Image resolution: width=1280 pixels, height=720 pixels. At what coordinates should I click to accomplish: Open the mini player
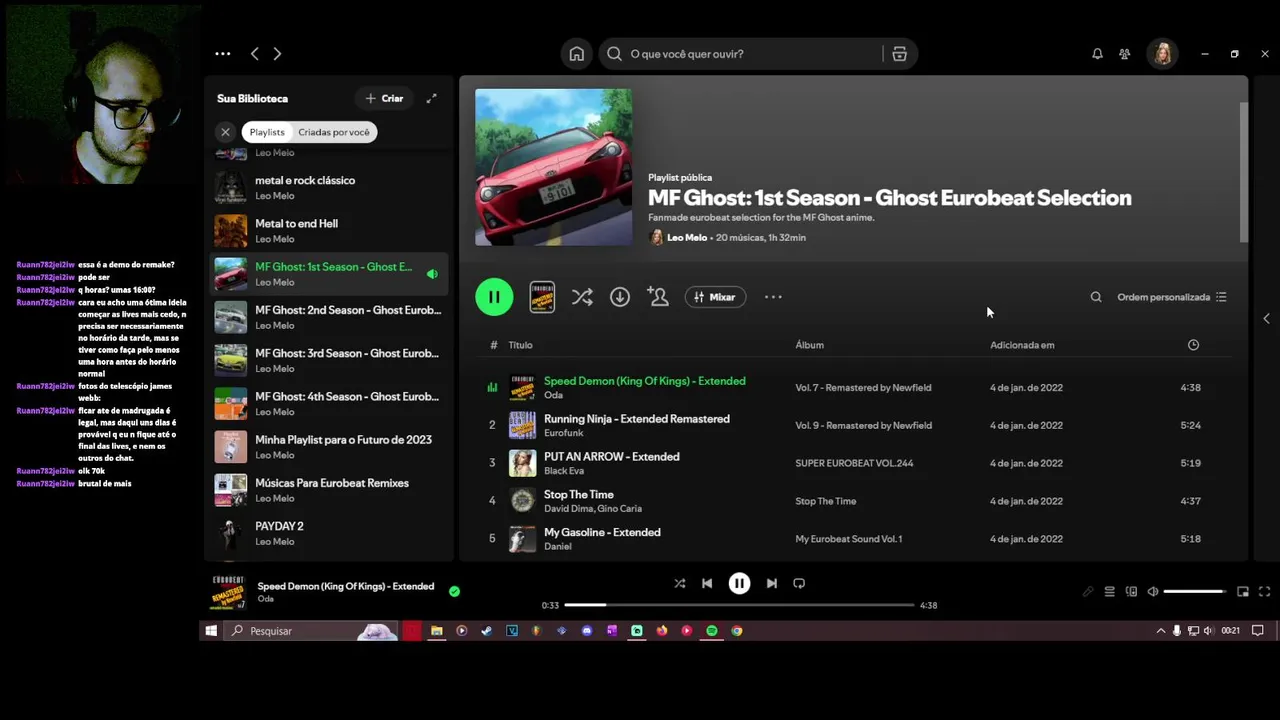tap(1243, 592)
